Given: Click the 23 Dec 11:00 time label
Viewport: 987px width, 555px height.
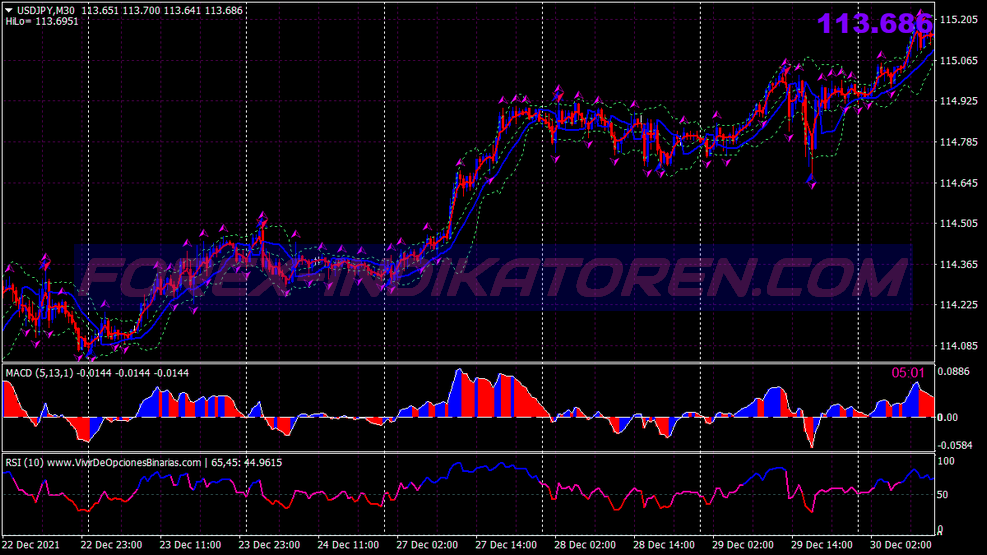Looking at the screenshot, I should [190, 545].
